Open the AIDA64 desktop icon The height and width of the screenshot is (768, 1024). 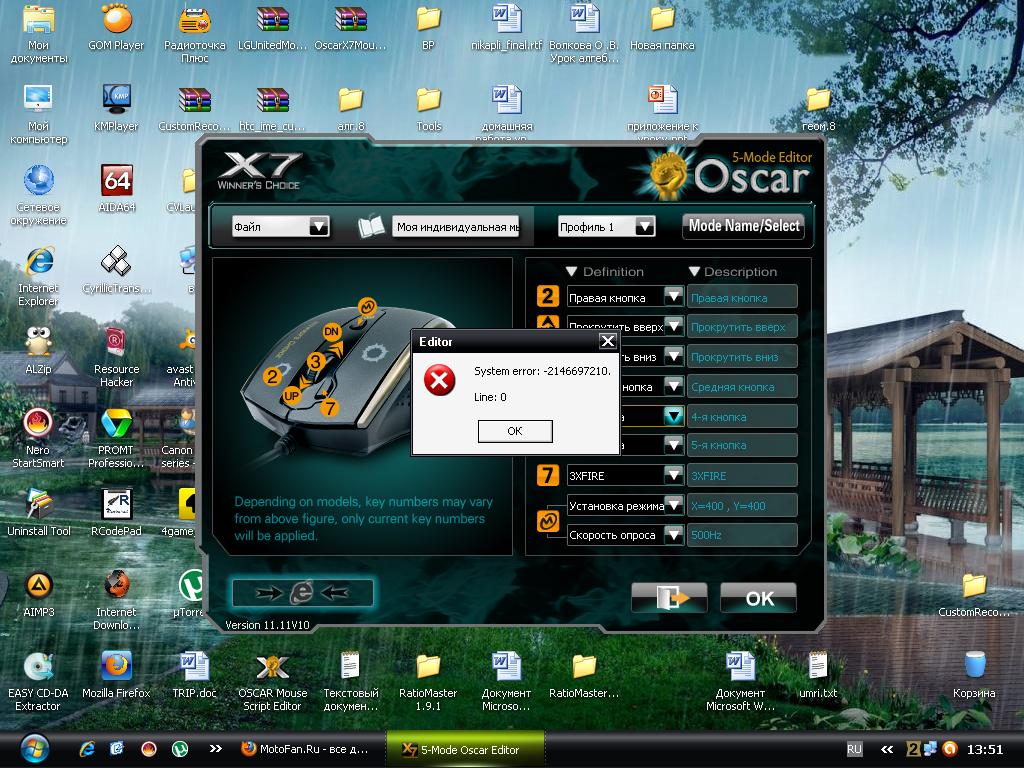click(x=117, y=190)
